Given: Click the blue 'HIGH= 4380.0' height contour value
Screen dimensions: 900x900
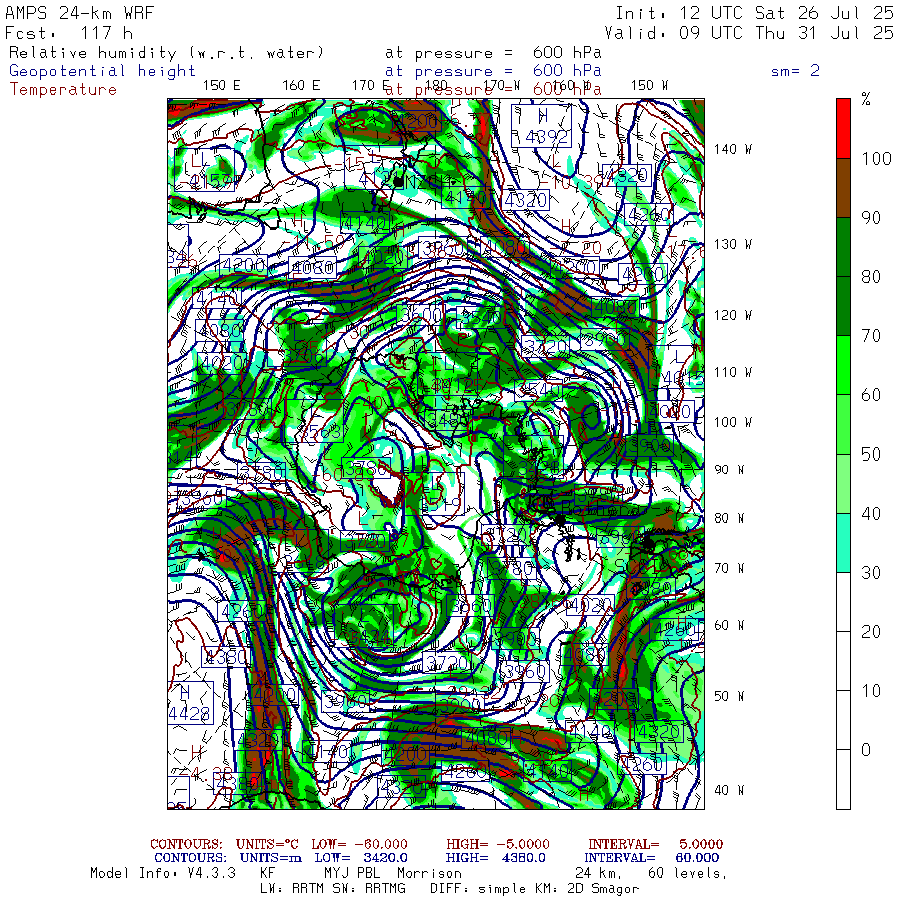Looking at the screenshot, I should pyautogui.click(x=495, y=858).
